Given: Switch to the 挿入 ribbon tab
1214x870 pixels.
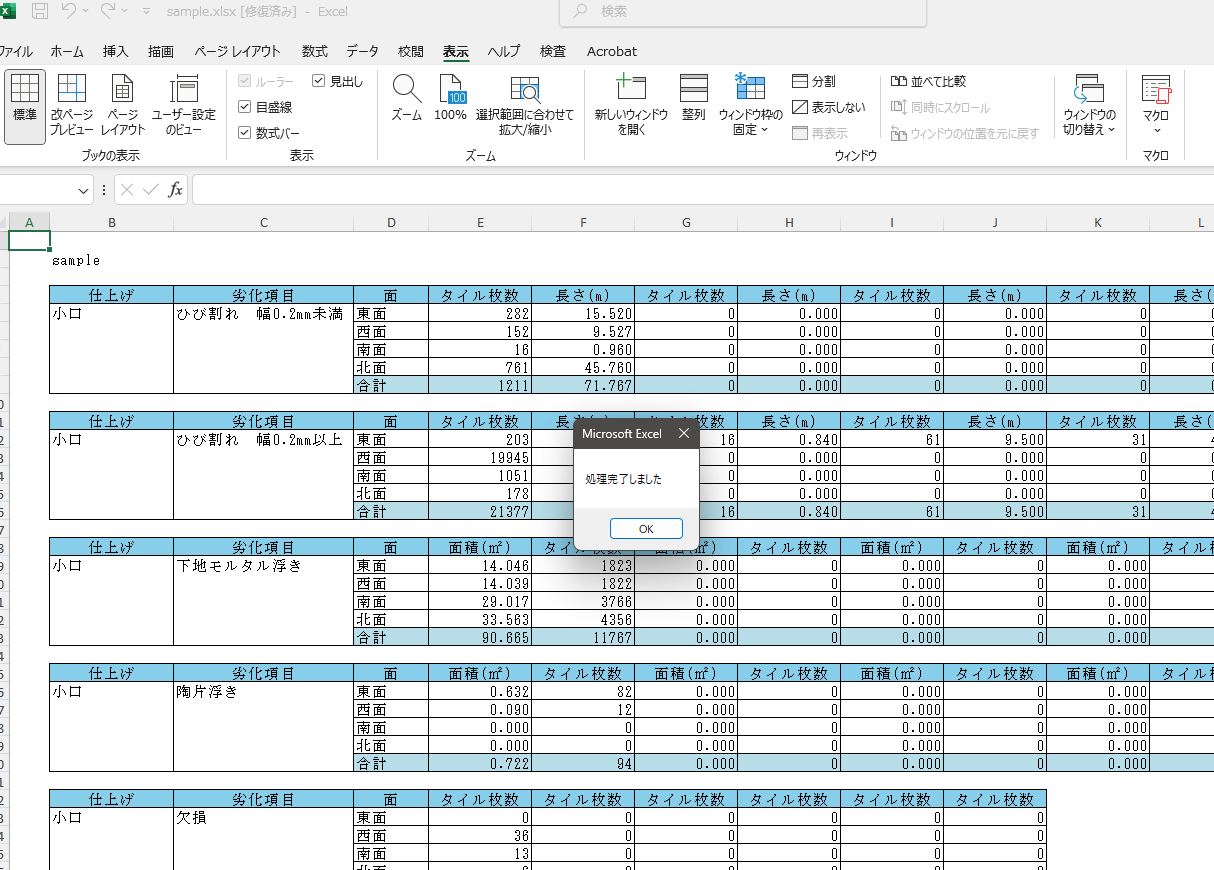Looking at the screenshot, I should point(116,51).
